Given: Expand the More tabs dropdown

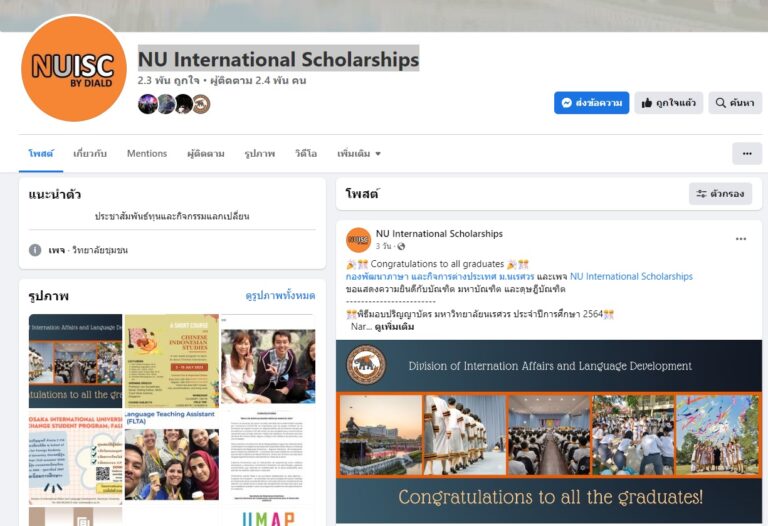Looking at the screenshot, I should (359, 153).
